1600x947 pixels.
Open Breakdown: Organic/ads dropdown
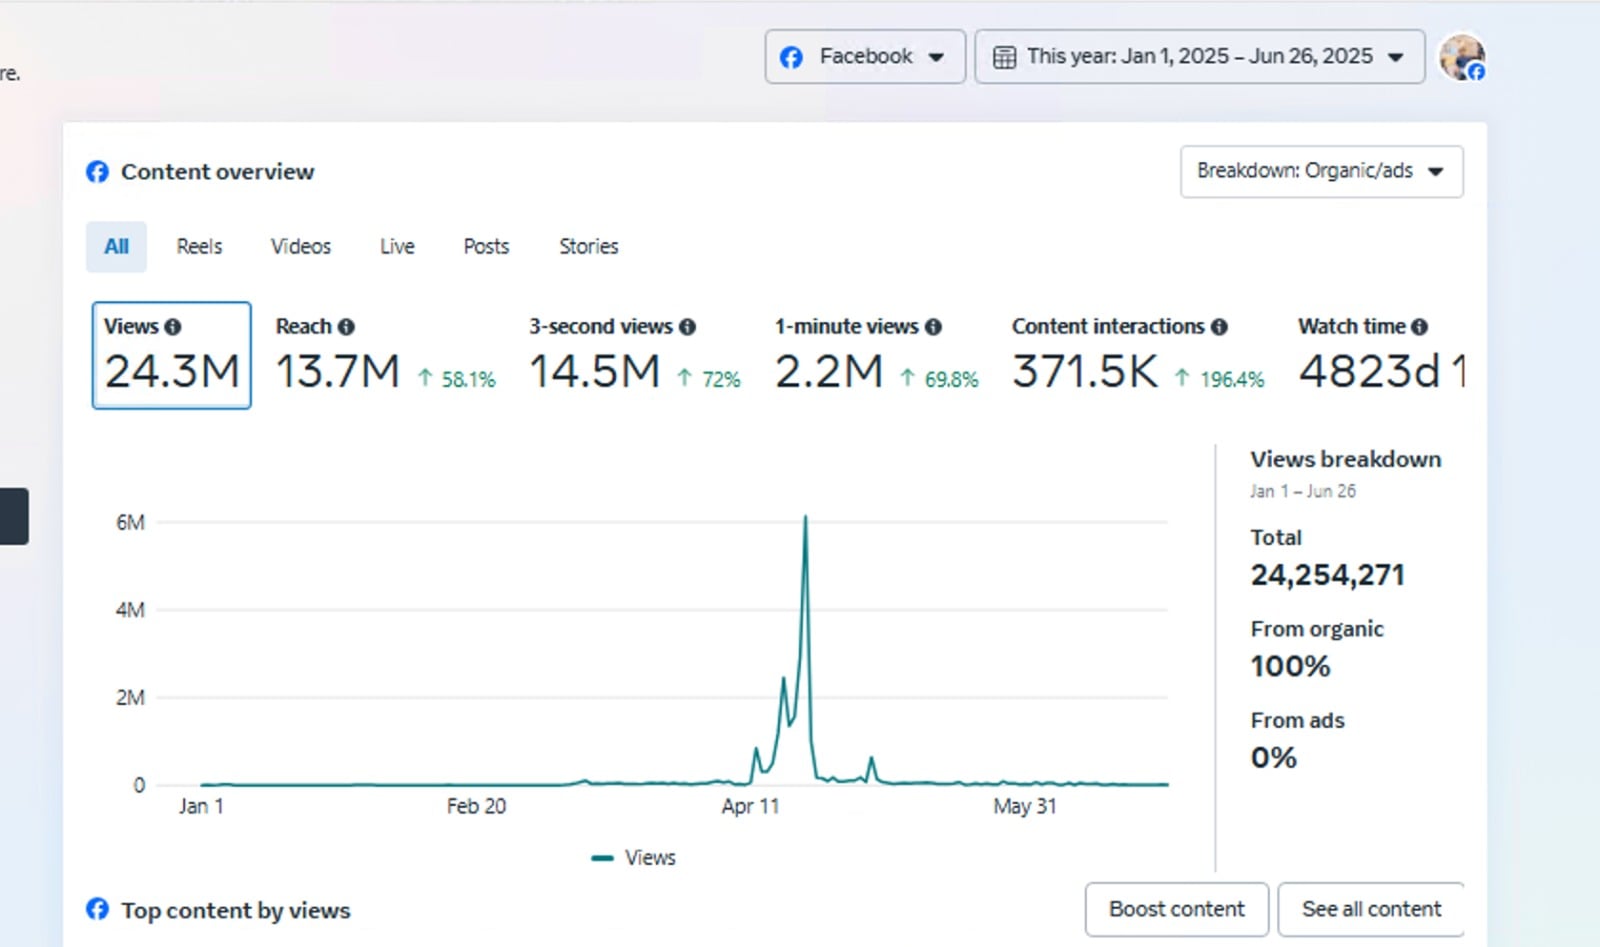(1320, 171)
